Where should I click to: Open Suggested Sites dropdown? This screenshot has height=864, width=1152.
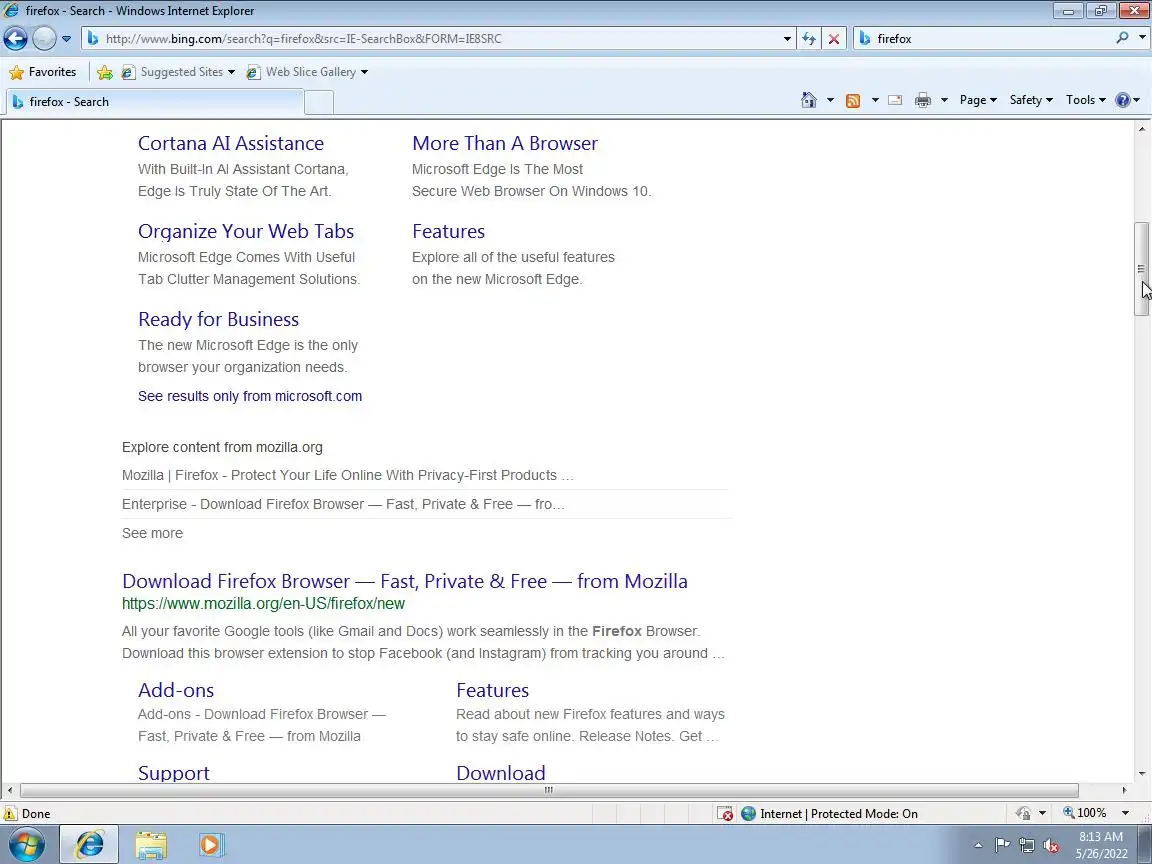[179, 72]
